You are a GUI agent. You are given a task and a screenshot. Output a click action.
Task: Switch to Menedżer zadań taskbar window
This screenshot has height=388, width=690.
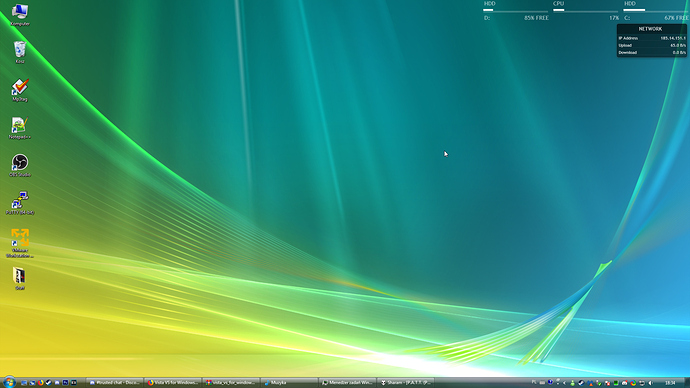coord(347,383)
